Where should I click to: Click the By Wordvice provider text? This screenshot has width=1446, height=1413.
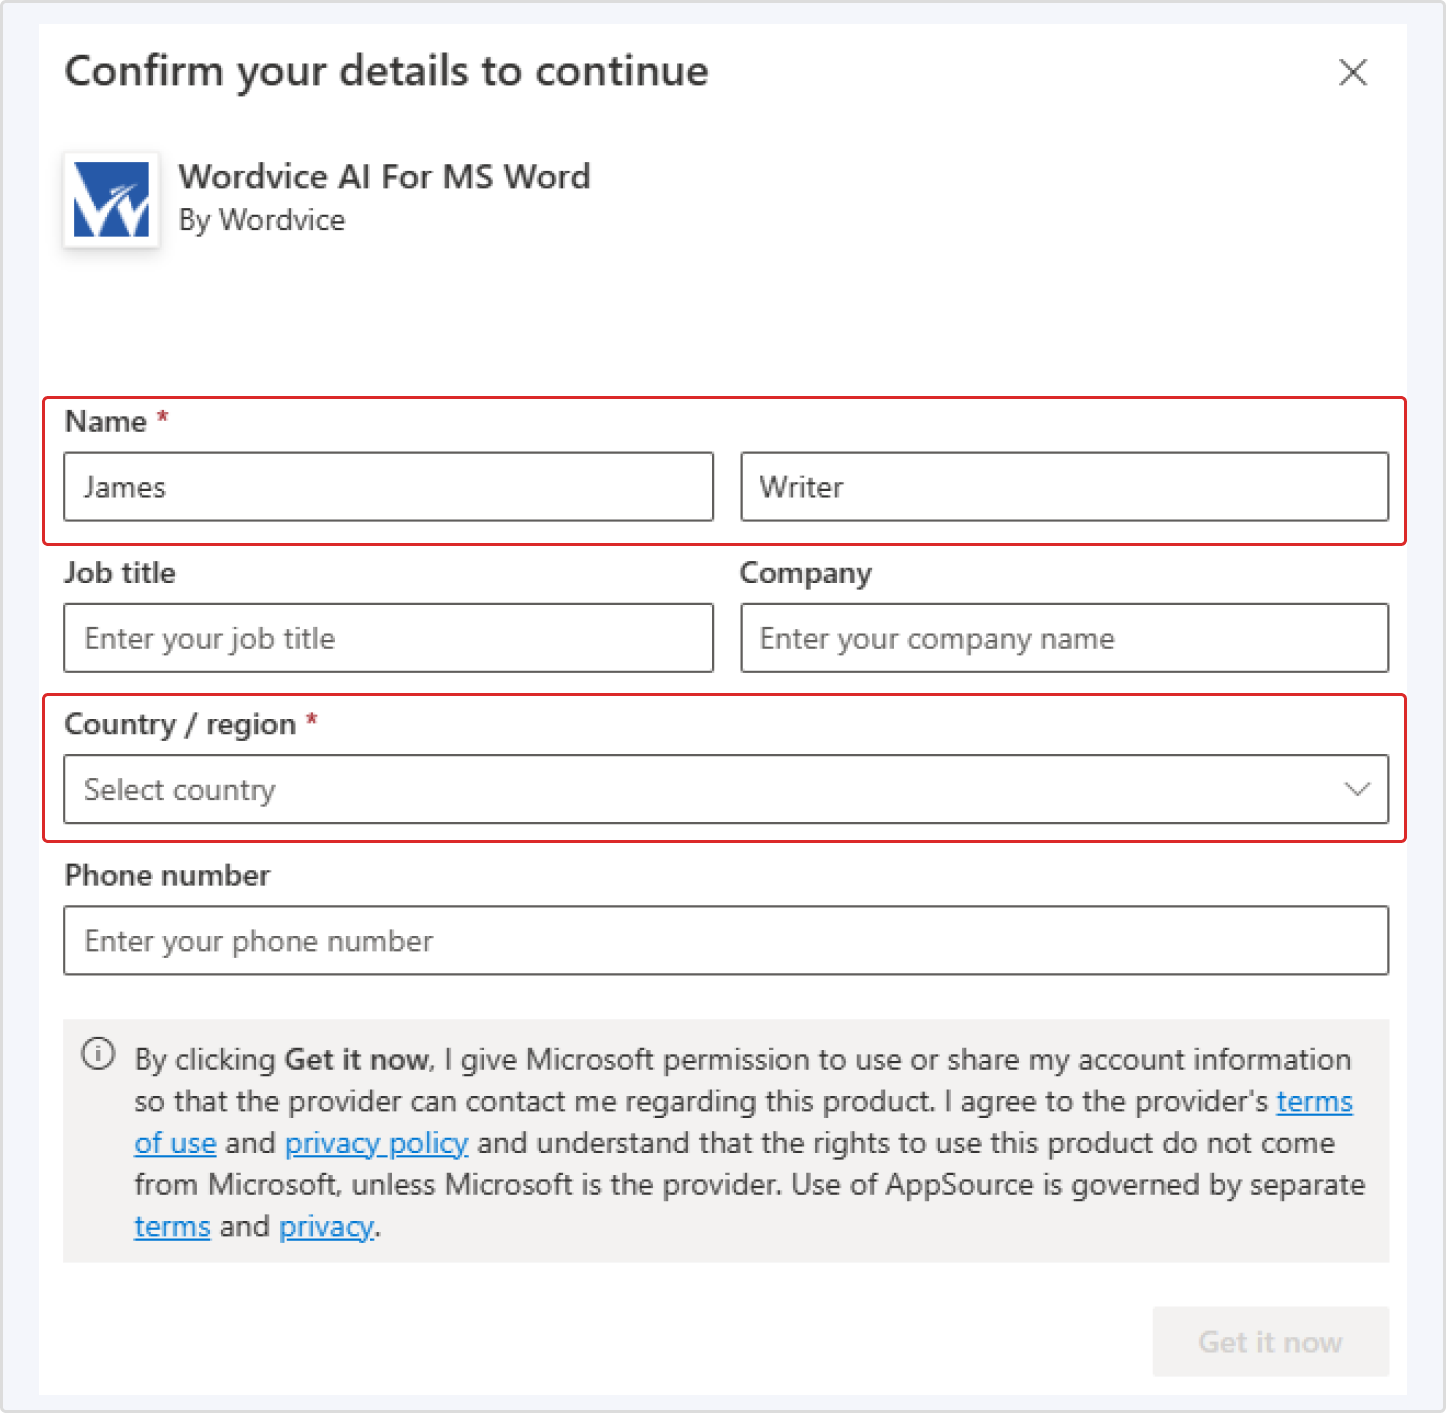pos(262,220)
